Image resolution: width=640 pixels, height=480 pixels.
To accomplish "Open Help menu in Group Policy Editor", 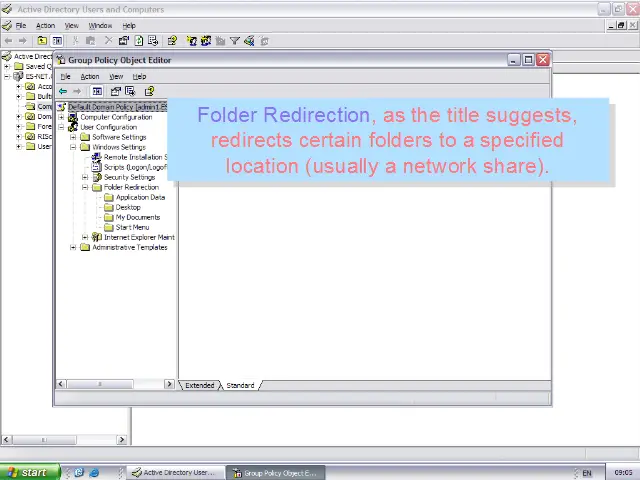I will [139, 76].
